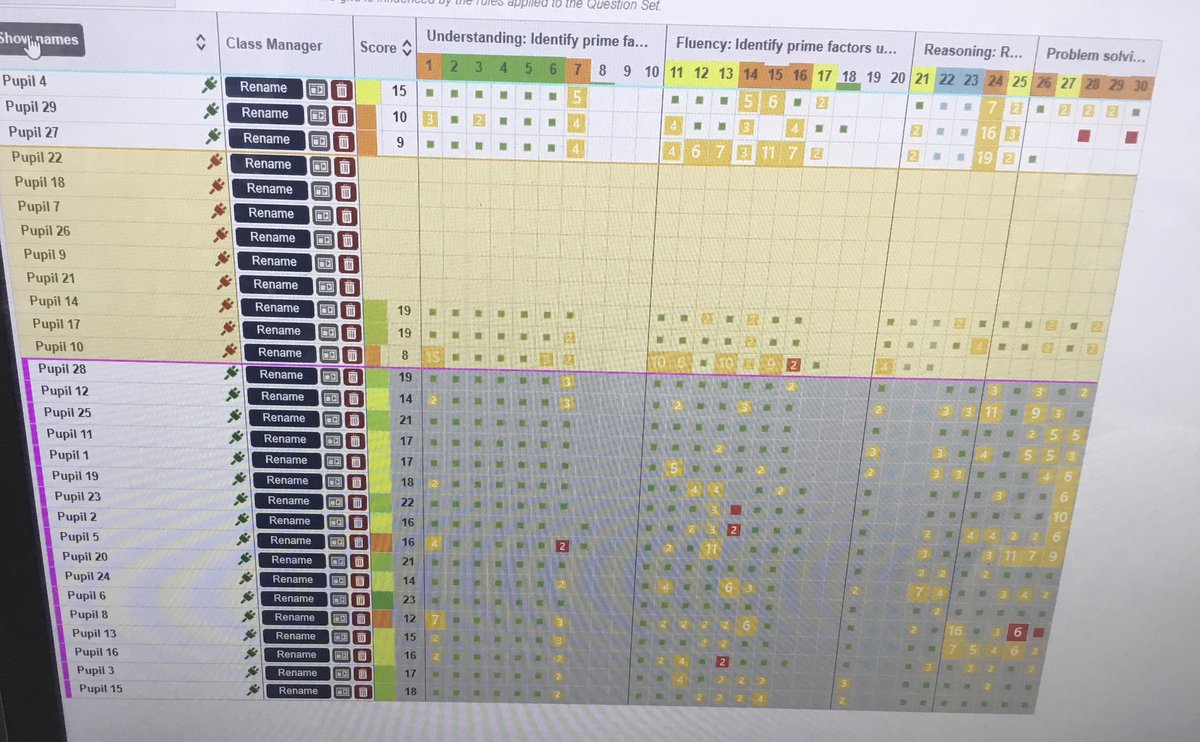The height and width of the screenshot is (742, 1200).
Task: Open the ID card icon for Pupil 29
Action: (x=318, y=115)
